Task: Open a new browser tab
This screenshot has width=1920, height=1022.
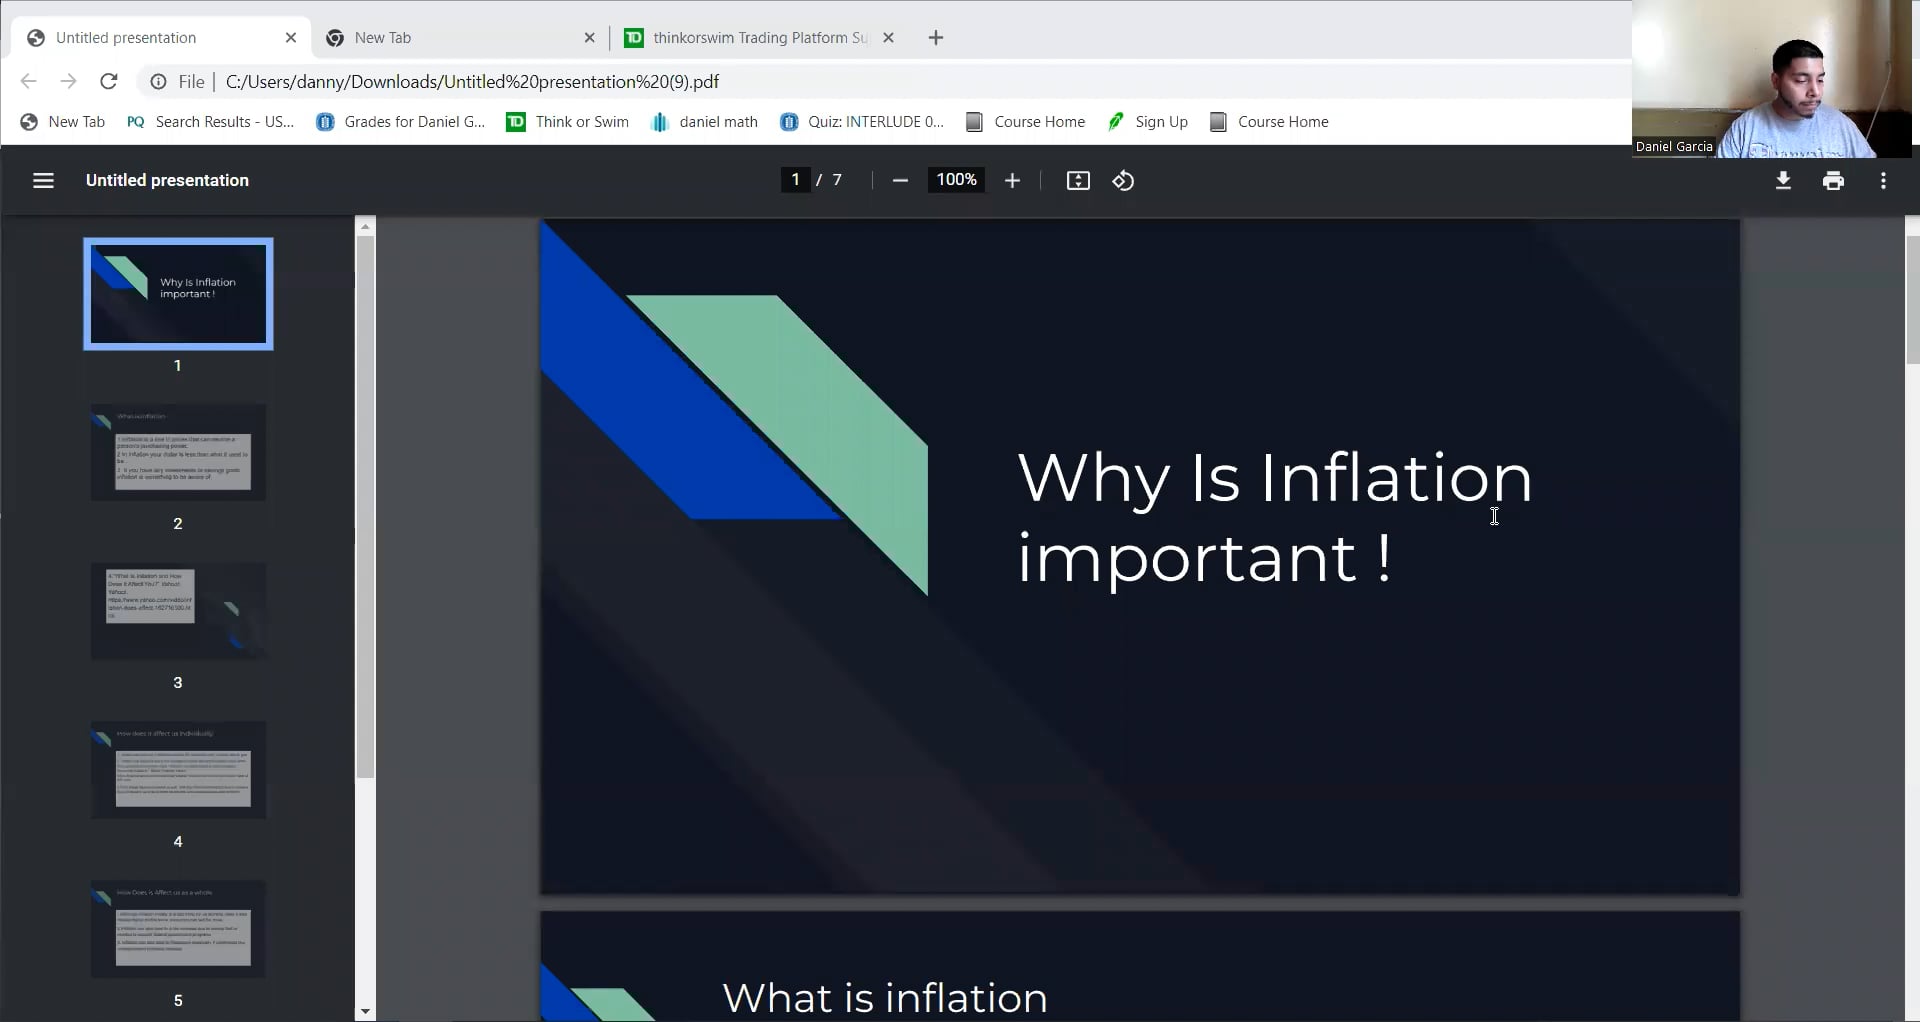Action: pyautogui.click(x=935, y=37)
